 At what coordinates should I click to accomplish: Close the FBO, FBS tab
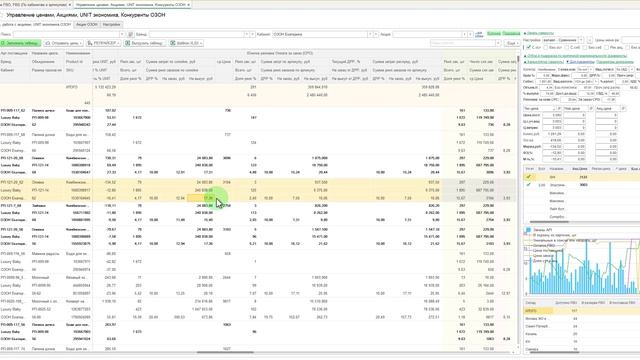[69, 4]
